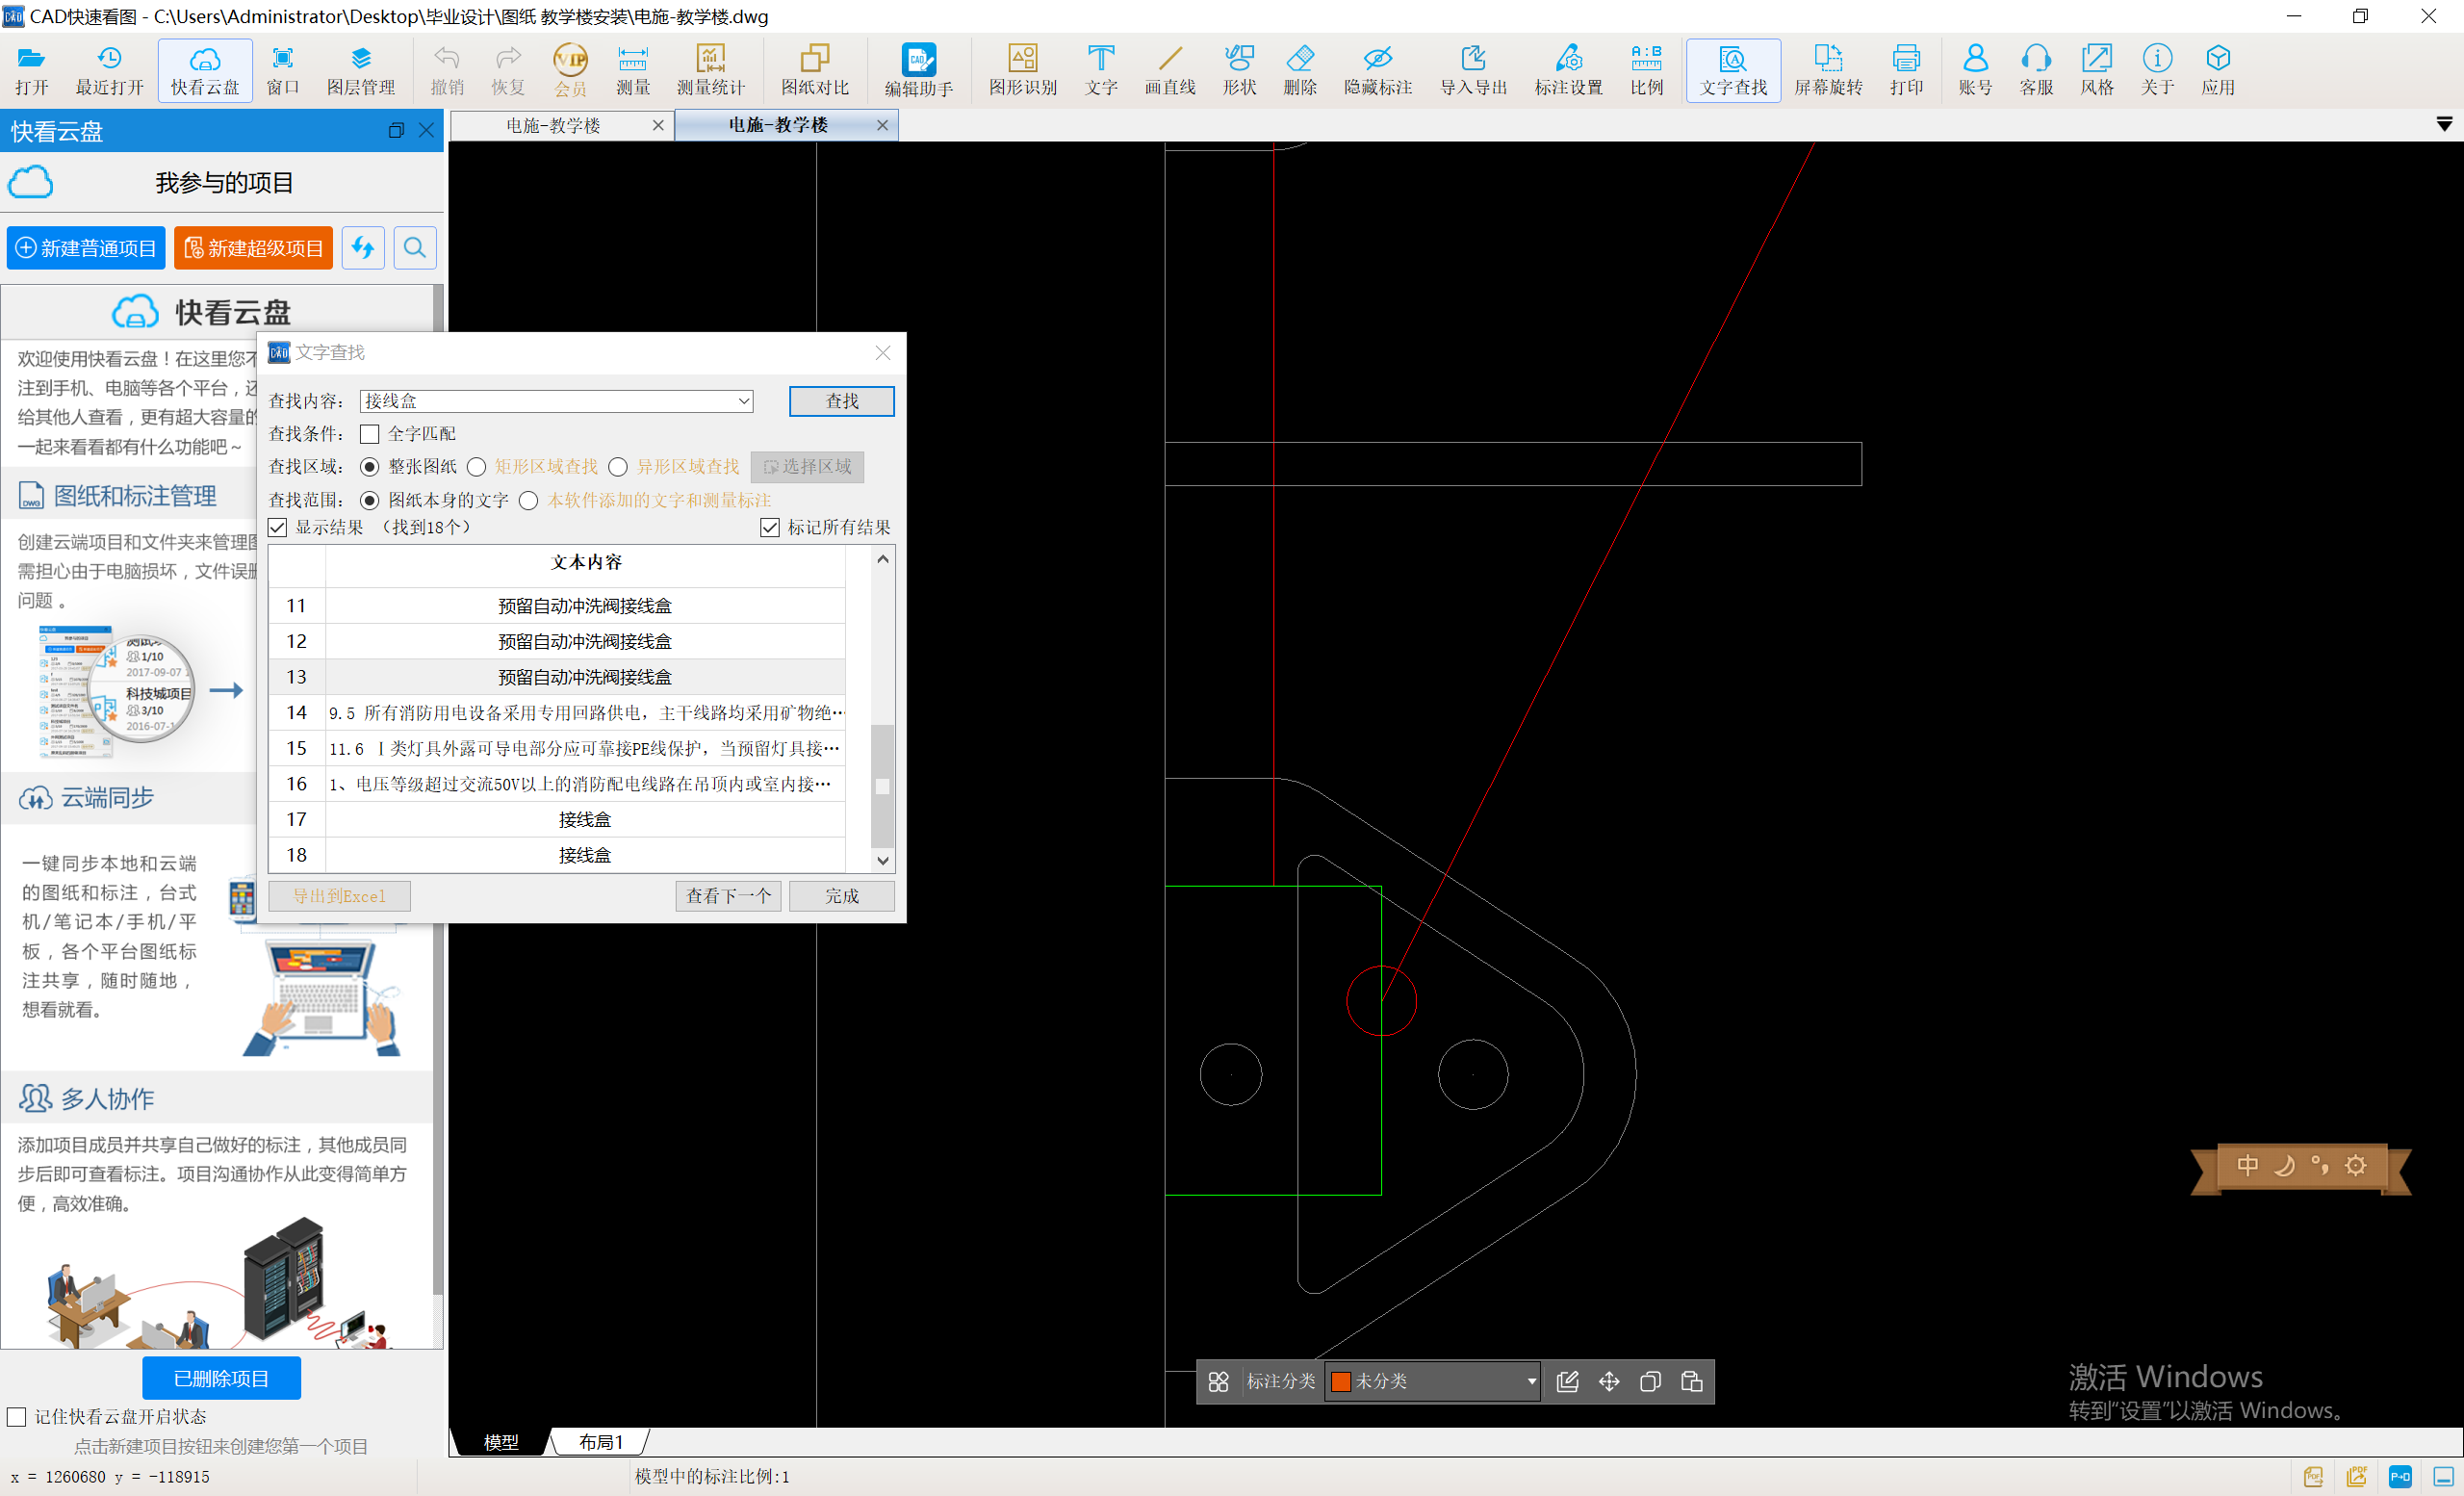2464x1496 pixels.
Task: Rotate view with 屏幕旋转
Action: tap(1828, 70)
